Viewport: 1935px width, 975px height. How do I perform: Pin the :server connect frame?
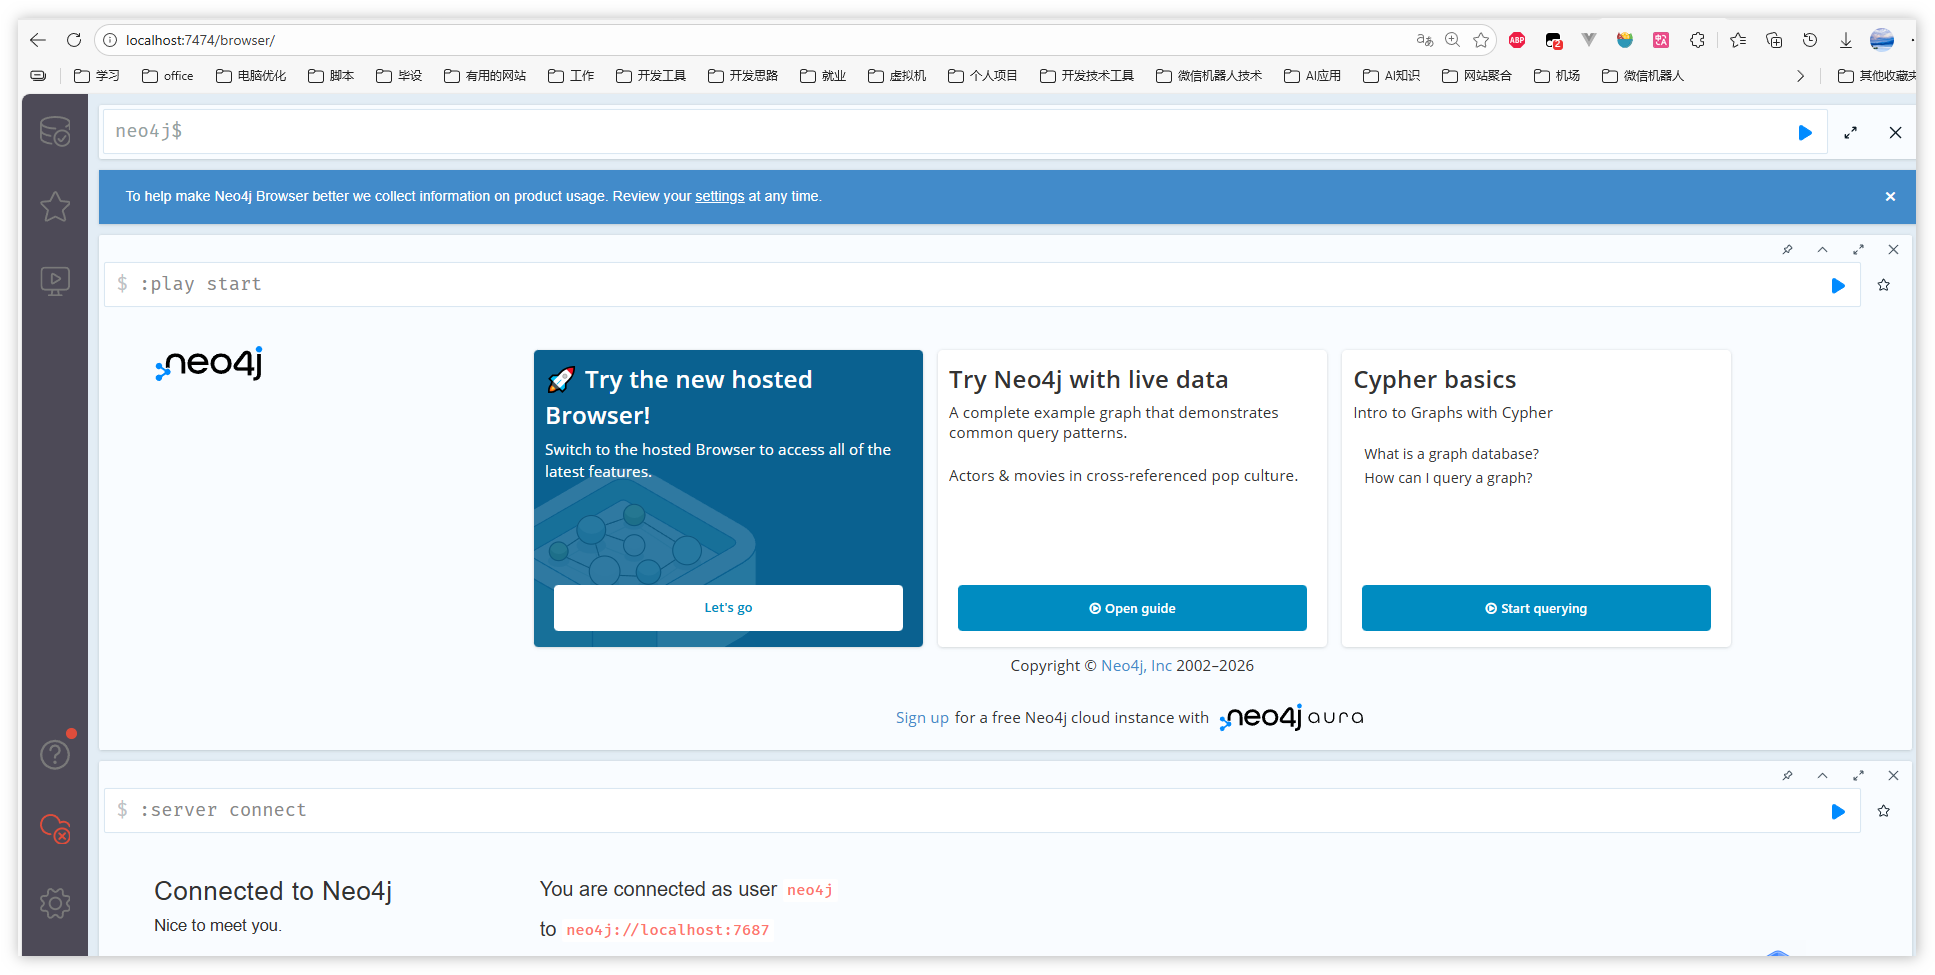click(1787, 775)
